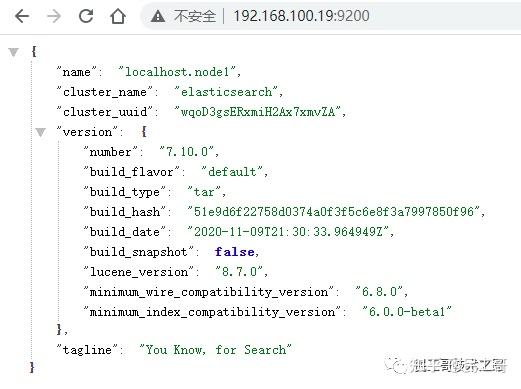Click the cluster_uuid value string
The image size is (521, 389).
pyautogui.click(x=258, y=112)
